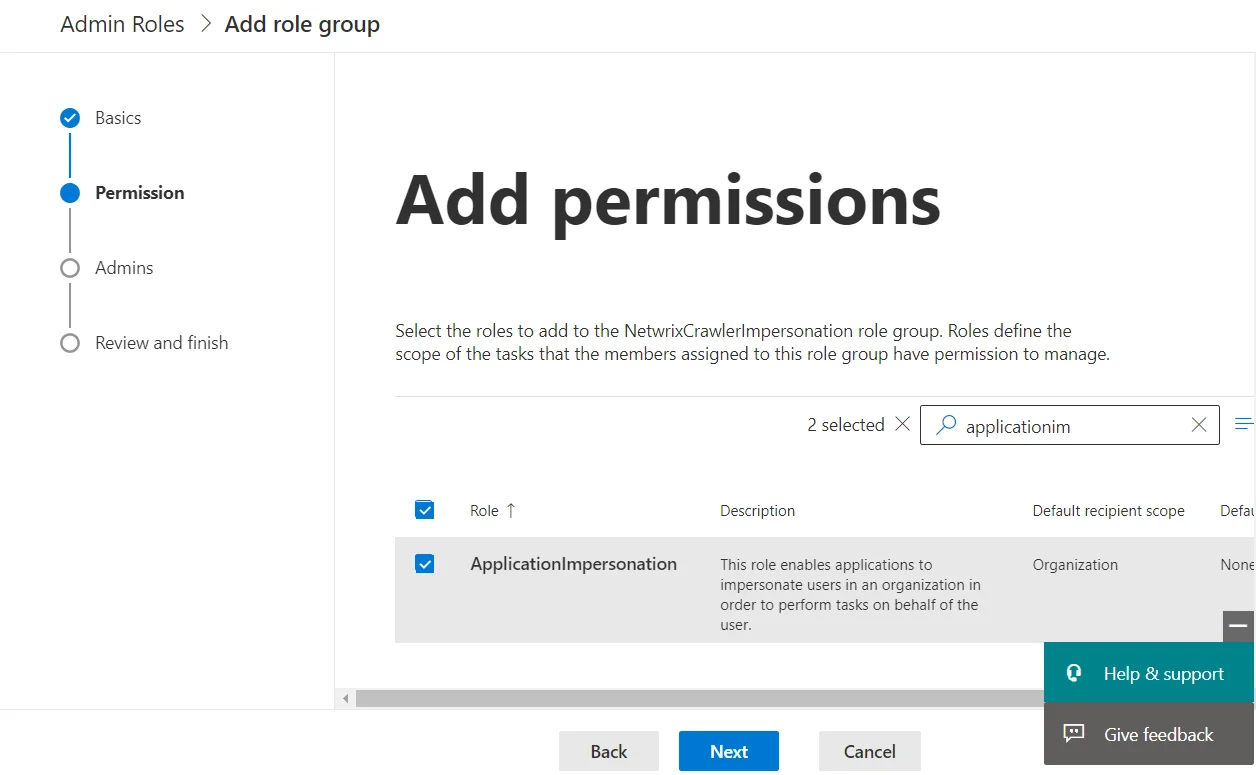Clear the 2 selected roles

pos(902,424)
